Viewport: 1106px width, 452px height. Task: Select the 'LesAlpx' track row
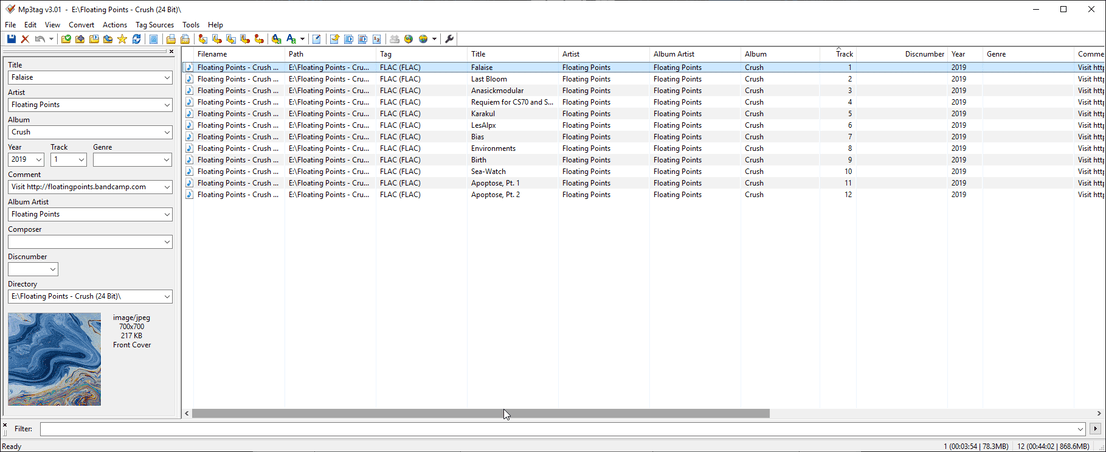(x=643, y=125)
